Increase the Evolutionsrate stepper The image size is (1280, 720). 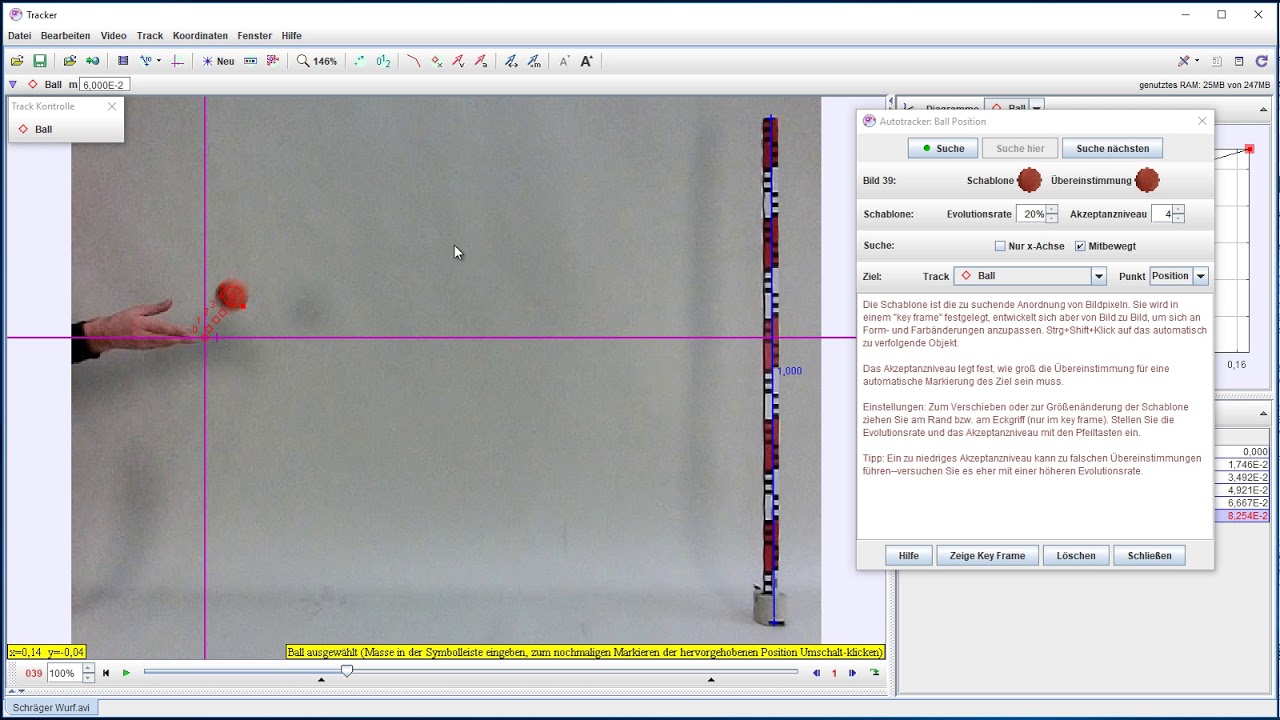tap(1051, 210)
